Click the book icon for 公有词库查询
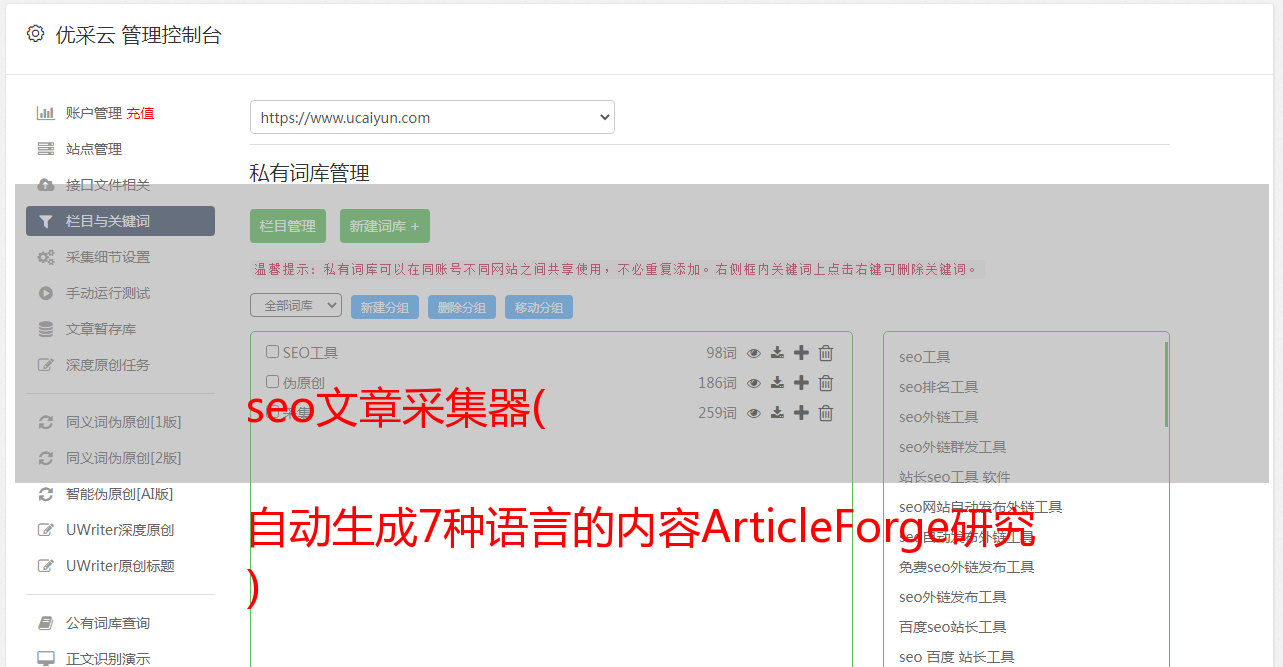 [45, 623]
